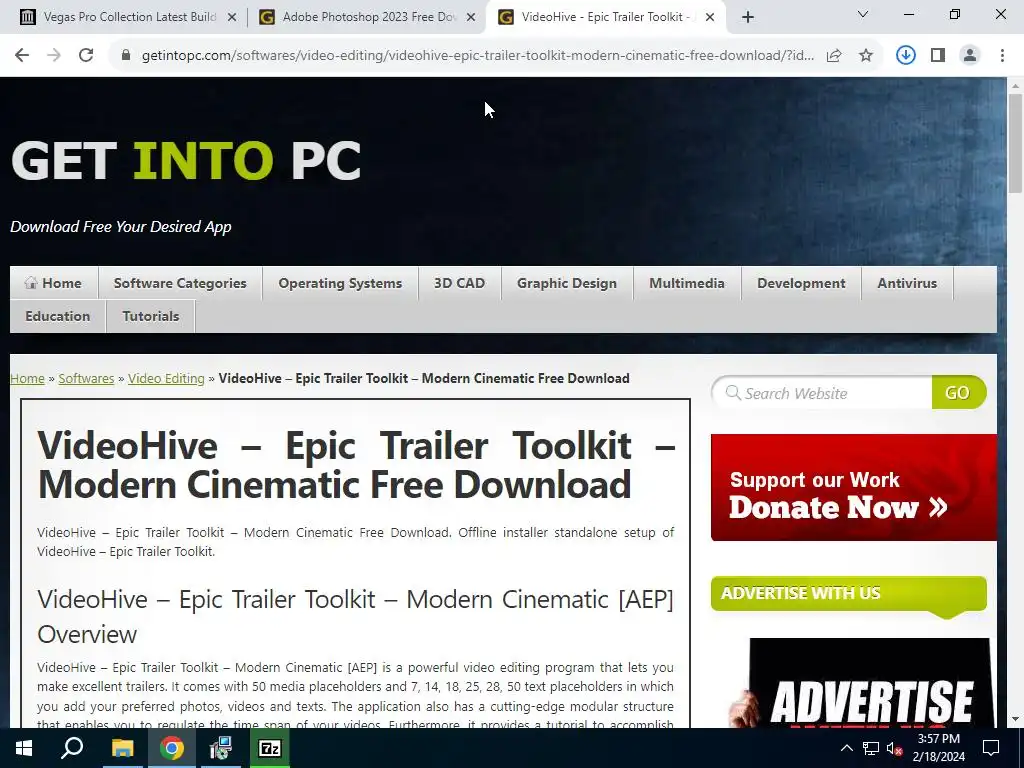Open Multimedia menu item
This screenshot has height=768, width=1024.
(x=687, y=283)
